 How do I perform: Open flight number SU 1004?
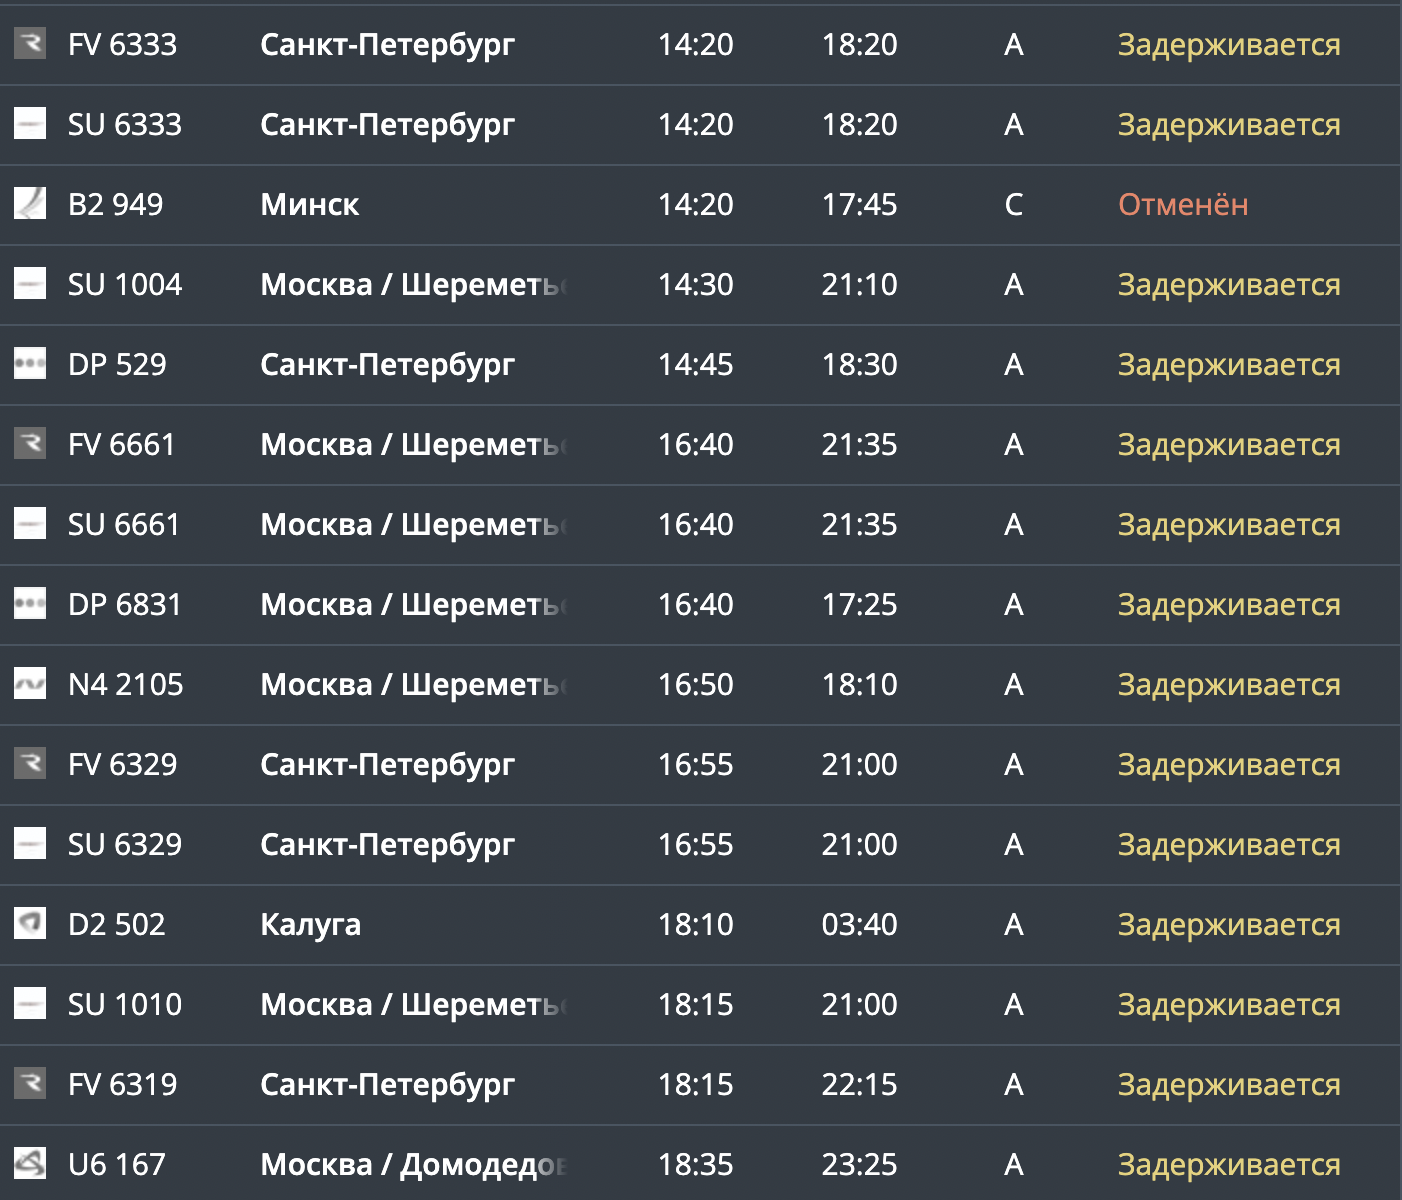(125, 285)
